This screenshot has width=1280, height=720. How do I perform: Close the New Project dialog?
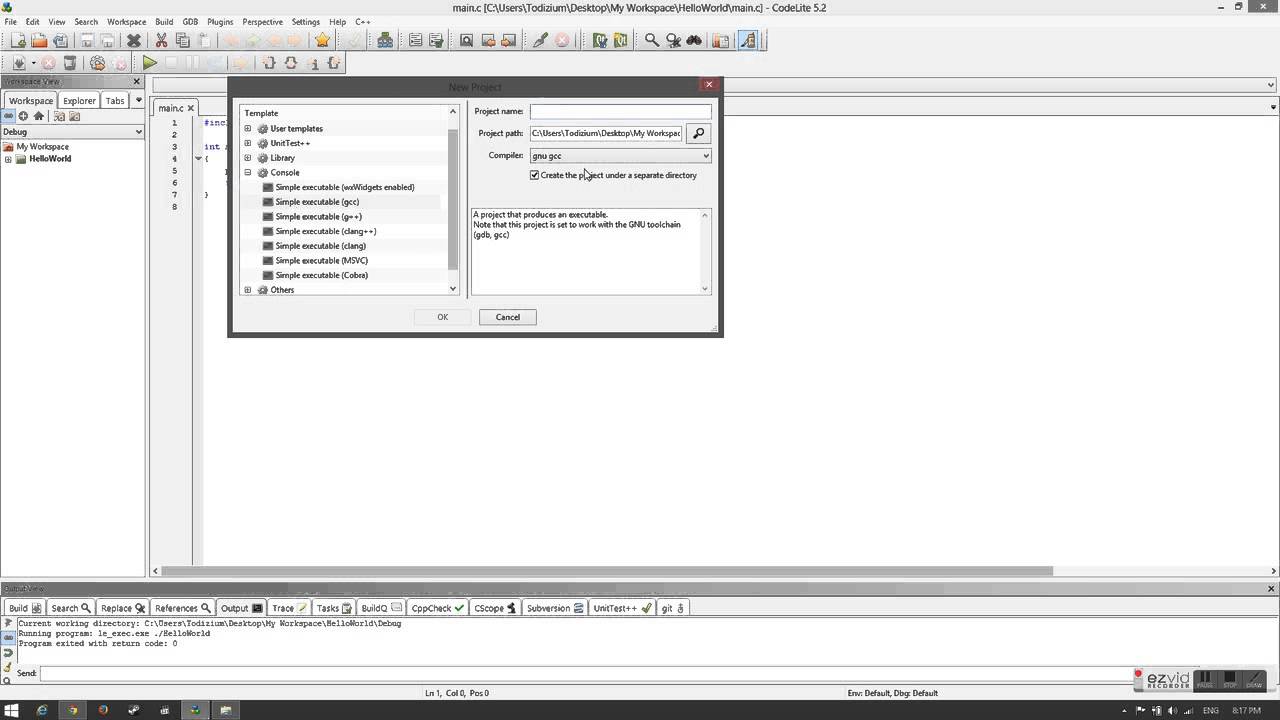click(x=709, y=84)
